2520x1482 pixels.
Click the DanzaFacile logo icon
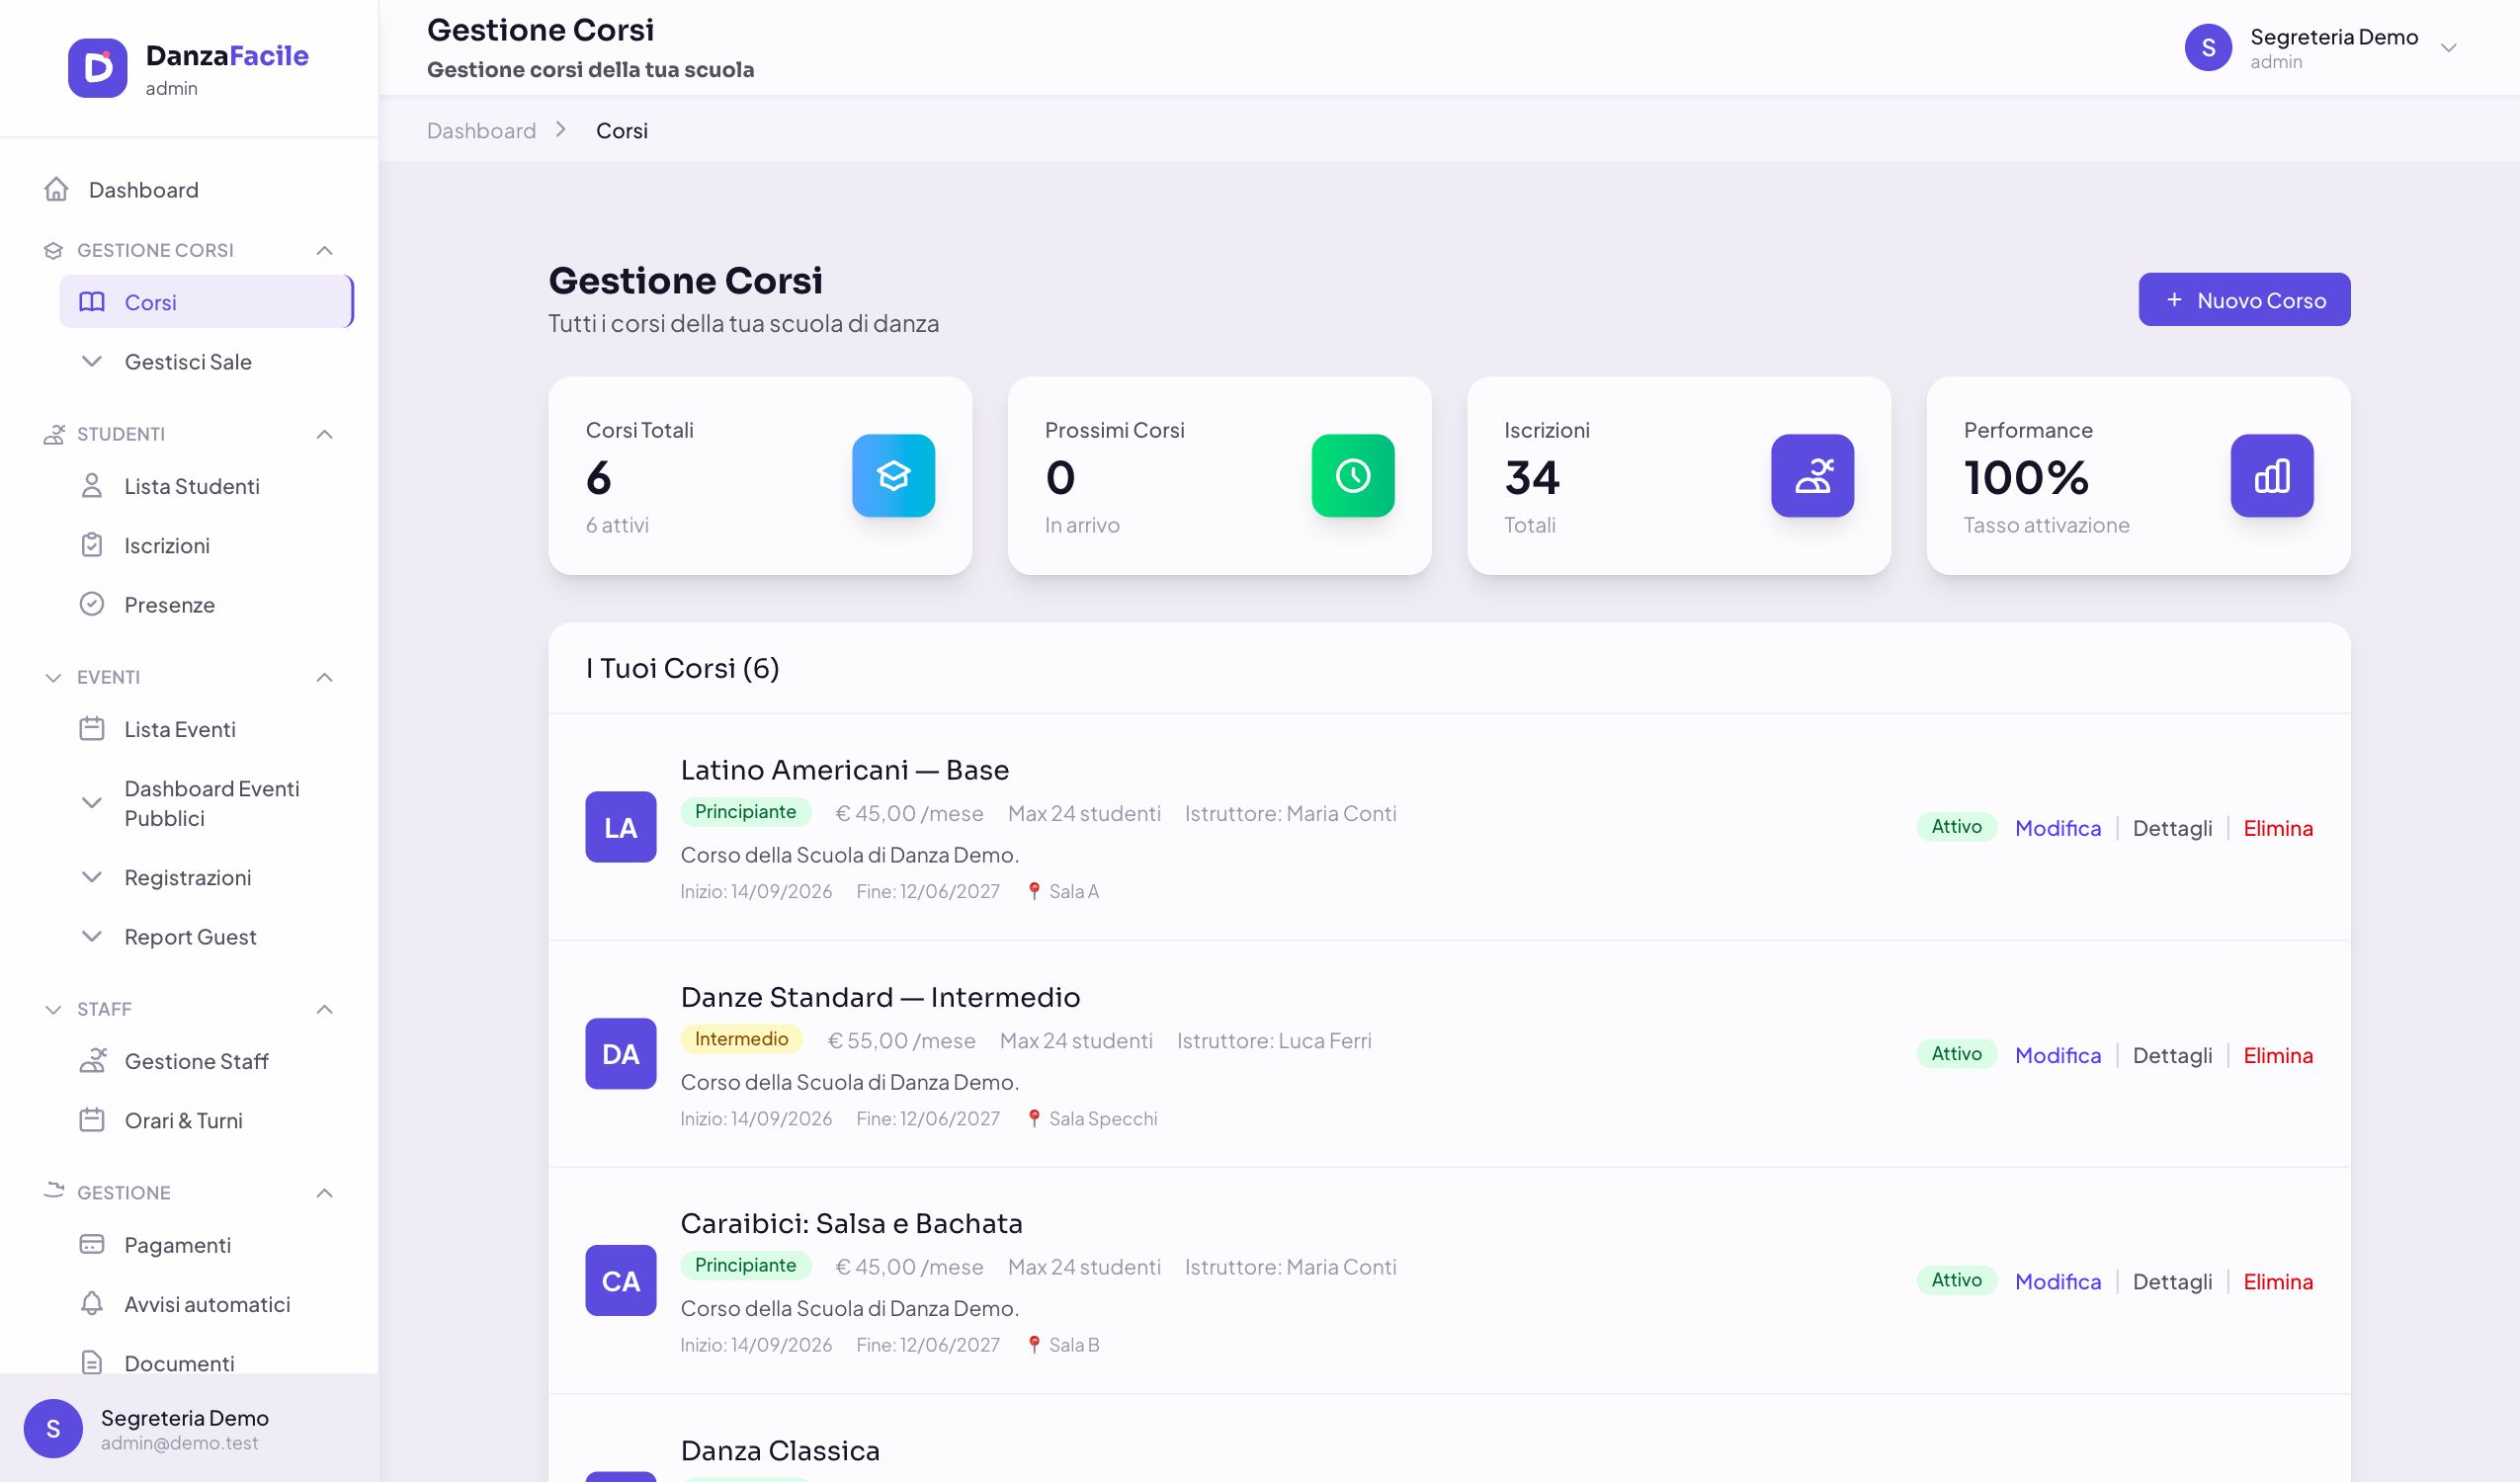tap(97, 68)
